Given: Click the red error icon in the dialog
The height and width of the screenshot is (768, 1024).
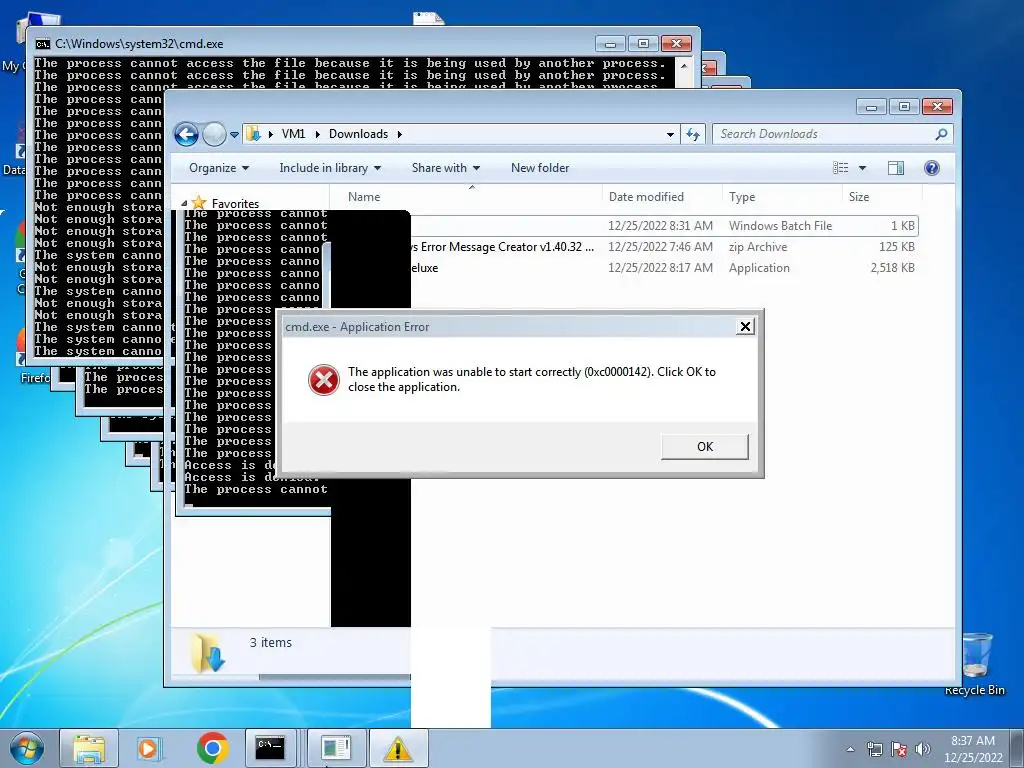Looking at the screenshot, I should pos(324,379).
